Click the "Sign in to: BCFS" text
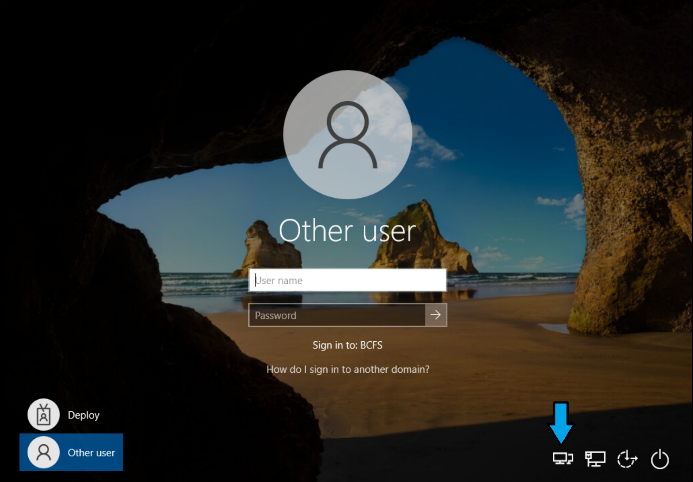The width and height of the screenshot is (693, 482). [347, 345]
